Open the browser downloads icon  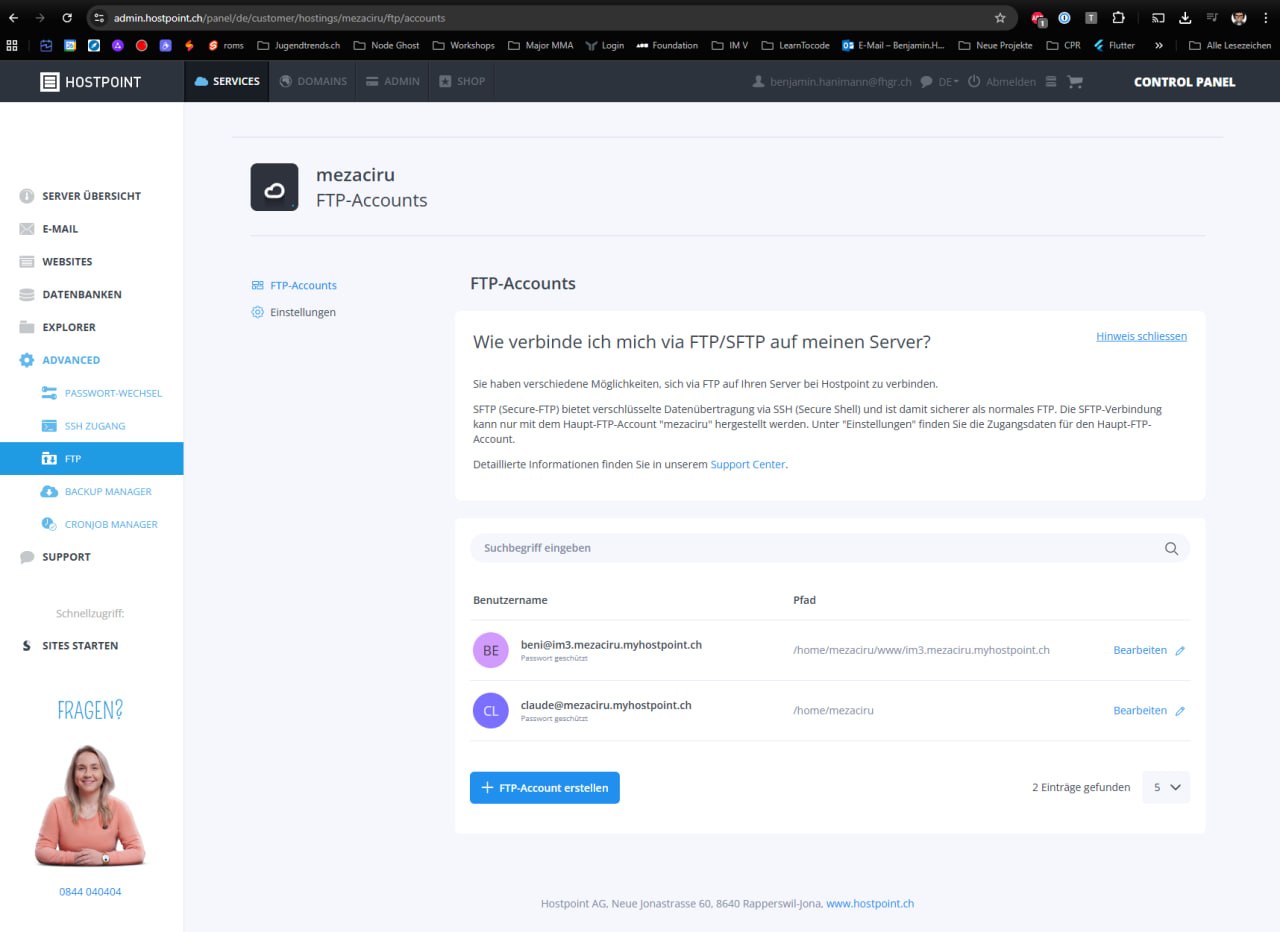coord(1185,18)
